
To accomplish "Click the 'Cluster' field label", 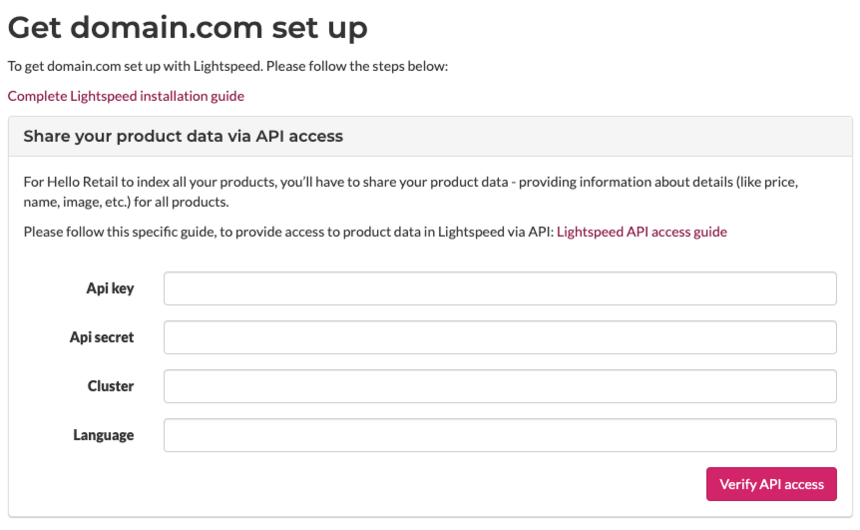I will click(111, 386).
